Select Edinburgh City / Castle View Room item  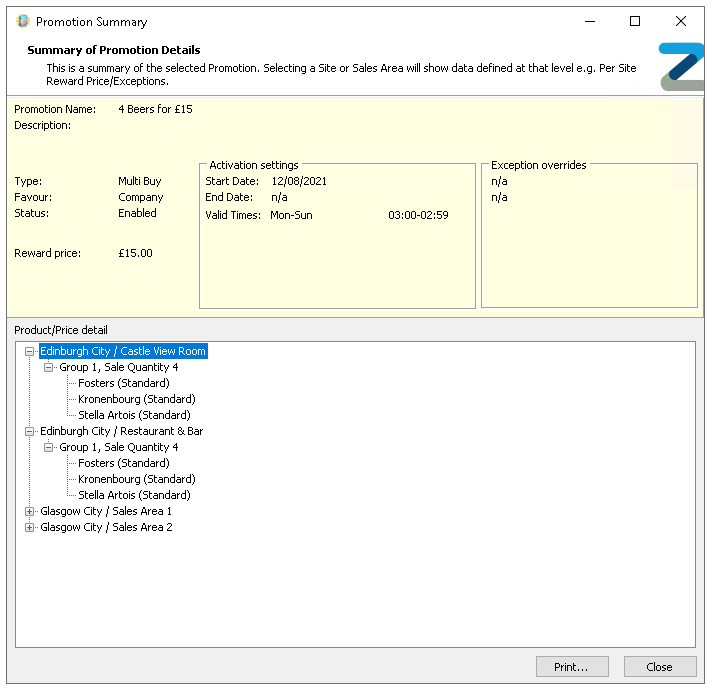[122, 351]
